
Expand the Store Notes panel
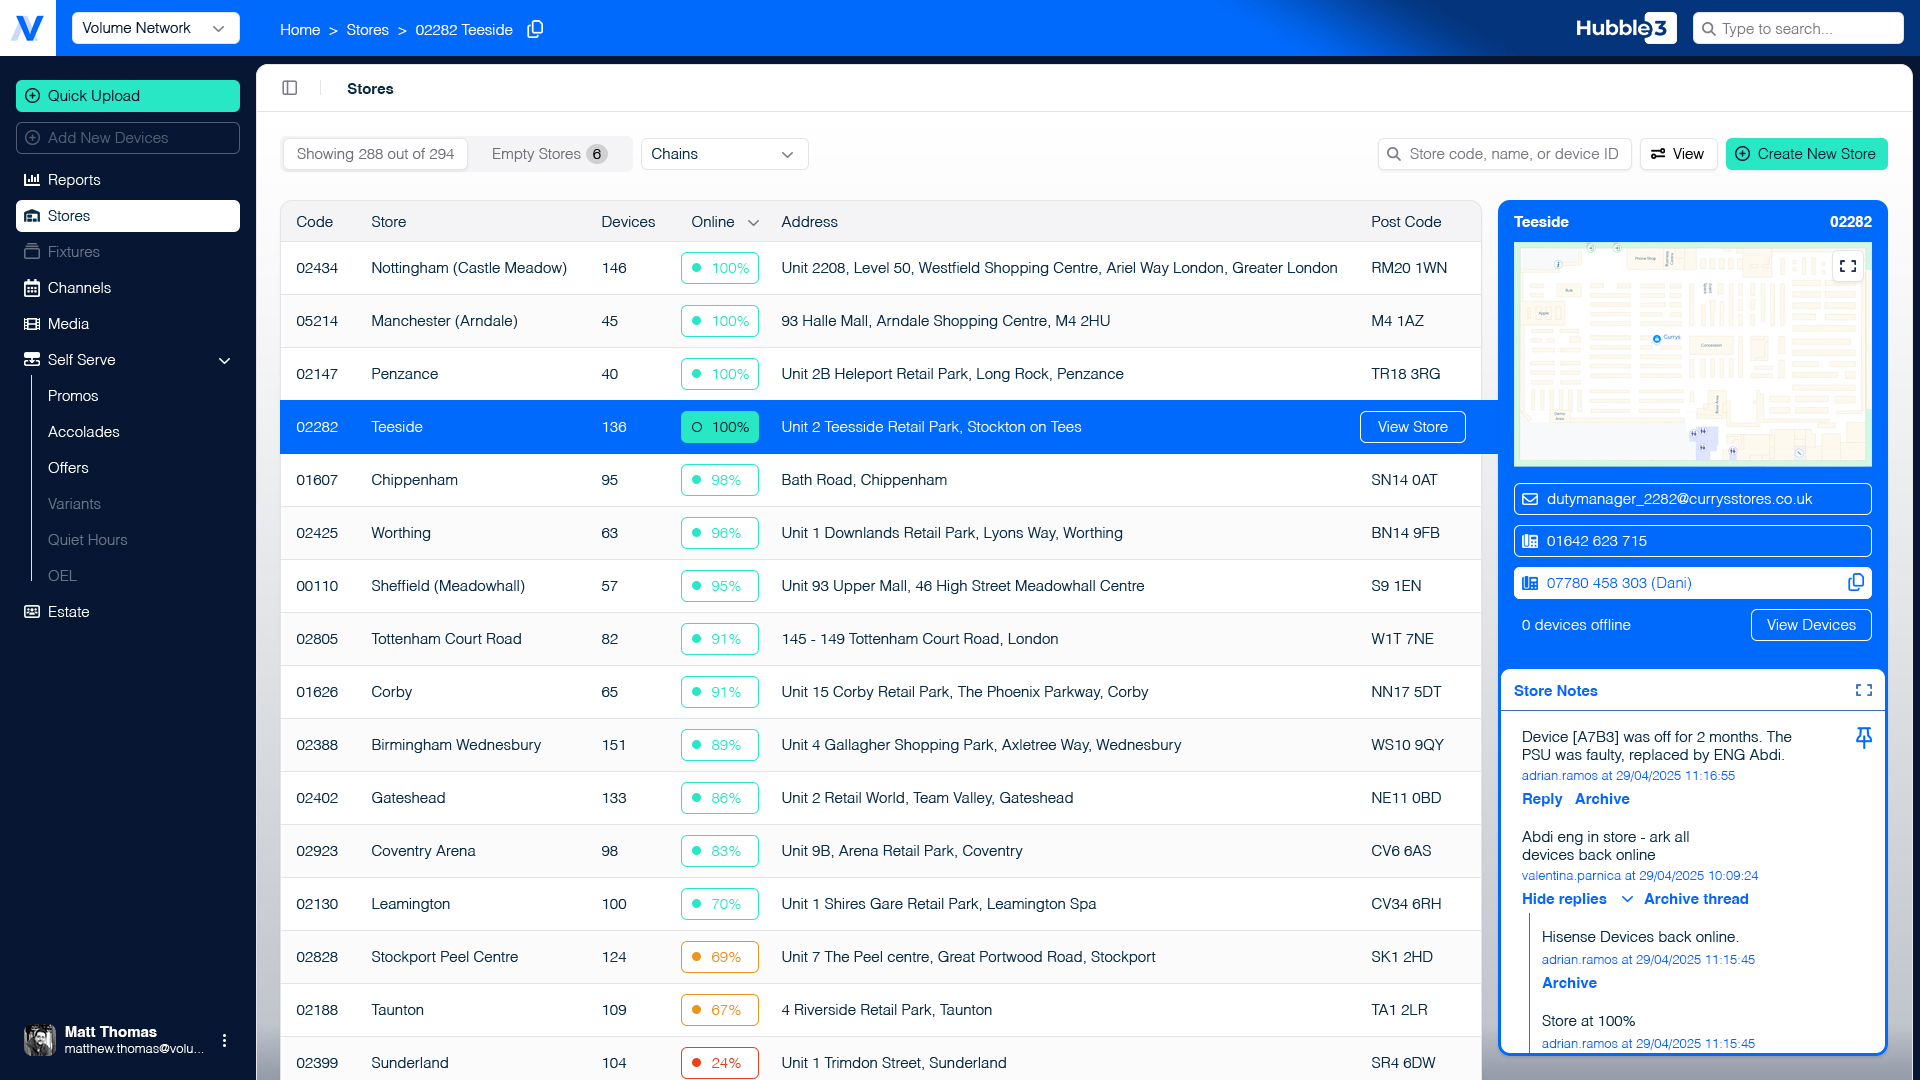(x=1864, y=690)
